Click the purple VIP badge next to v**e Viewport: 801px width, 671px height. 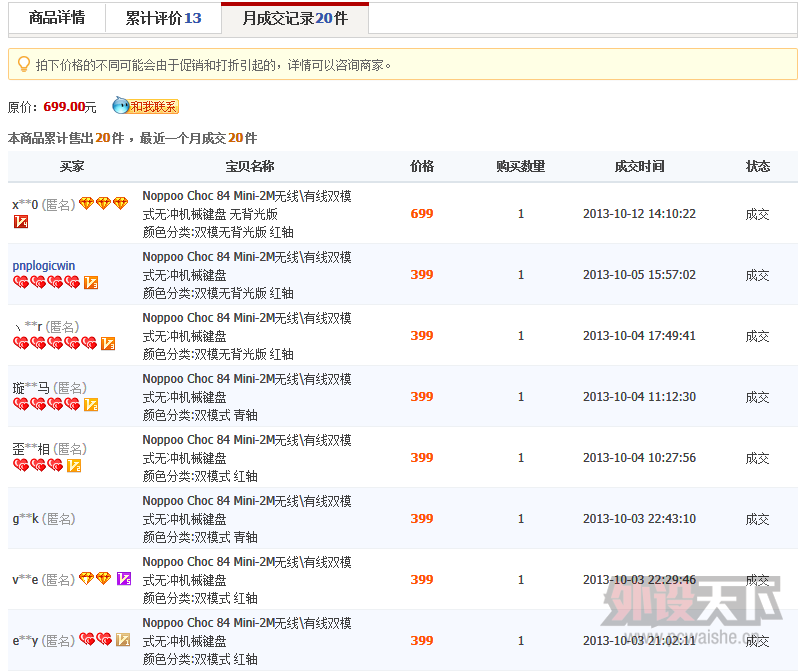[x=124, y=578]
